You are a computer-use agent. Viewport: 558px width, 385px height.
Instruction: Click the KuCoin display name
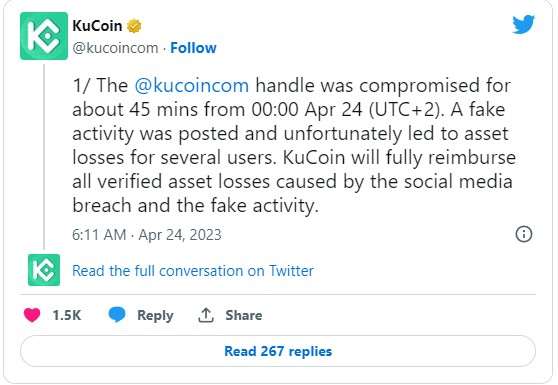(97, 26)
